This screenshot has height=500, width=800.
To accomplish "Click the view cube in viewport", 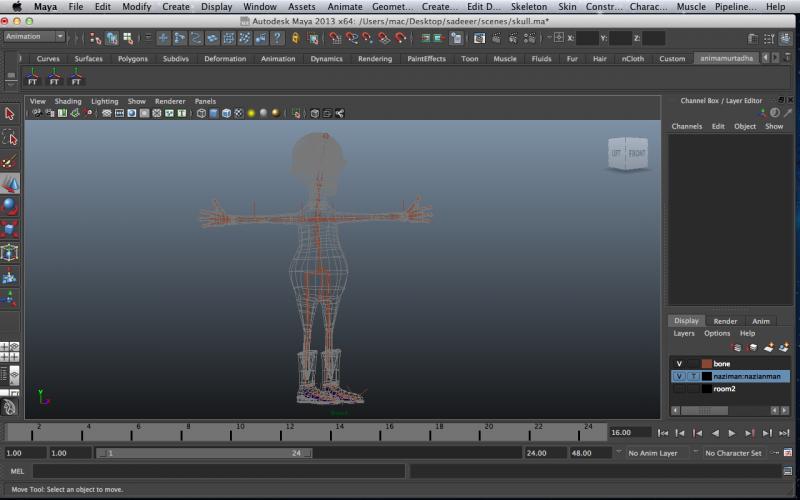I will tap(627, 154).
